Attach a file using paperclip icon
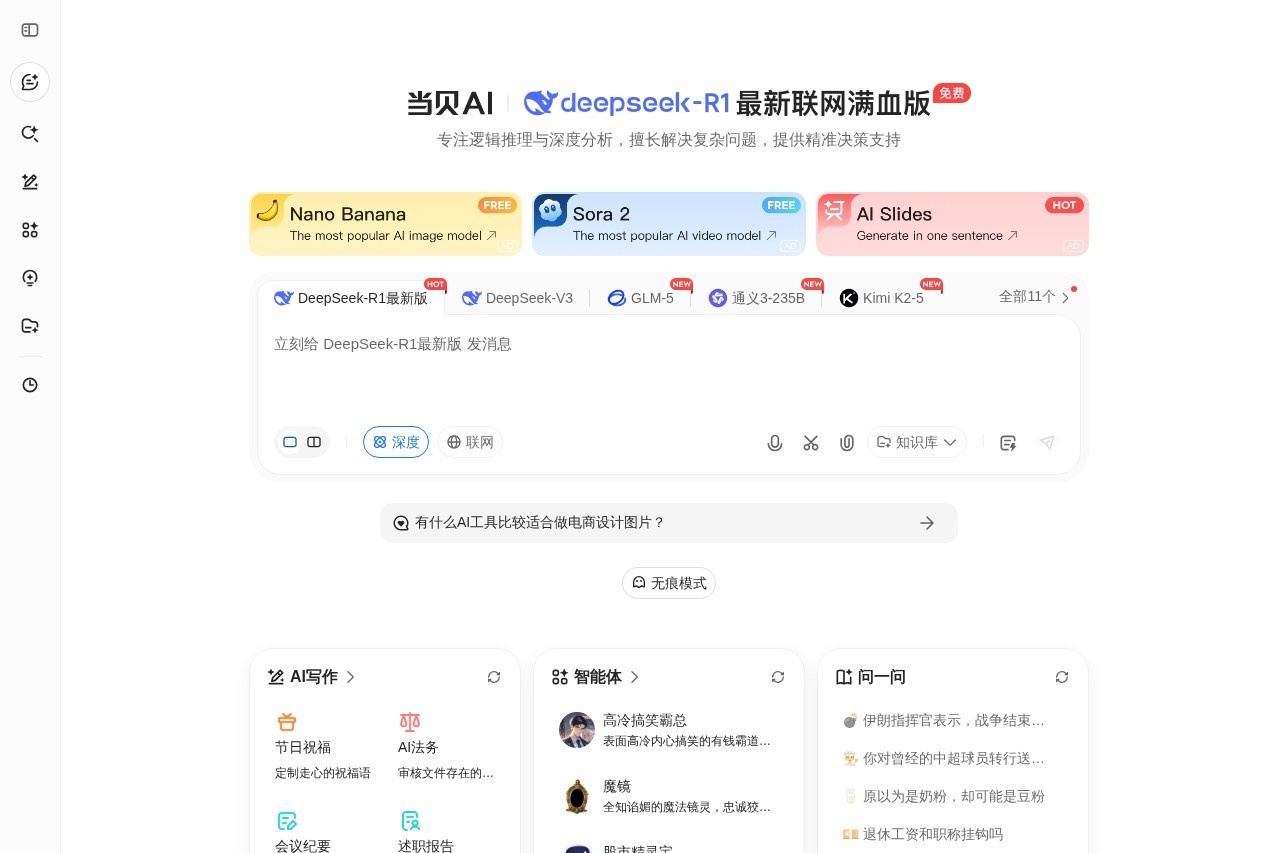The width and height of the screenshot is (1280, 853). click(847, 443)
